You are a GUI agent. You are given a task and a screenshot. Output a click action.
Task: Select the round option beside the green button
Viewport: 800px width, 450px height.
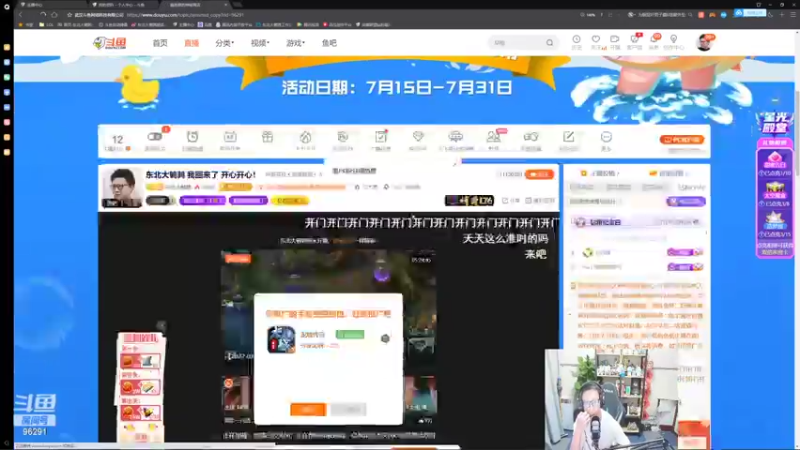[385, 338]
